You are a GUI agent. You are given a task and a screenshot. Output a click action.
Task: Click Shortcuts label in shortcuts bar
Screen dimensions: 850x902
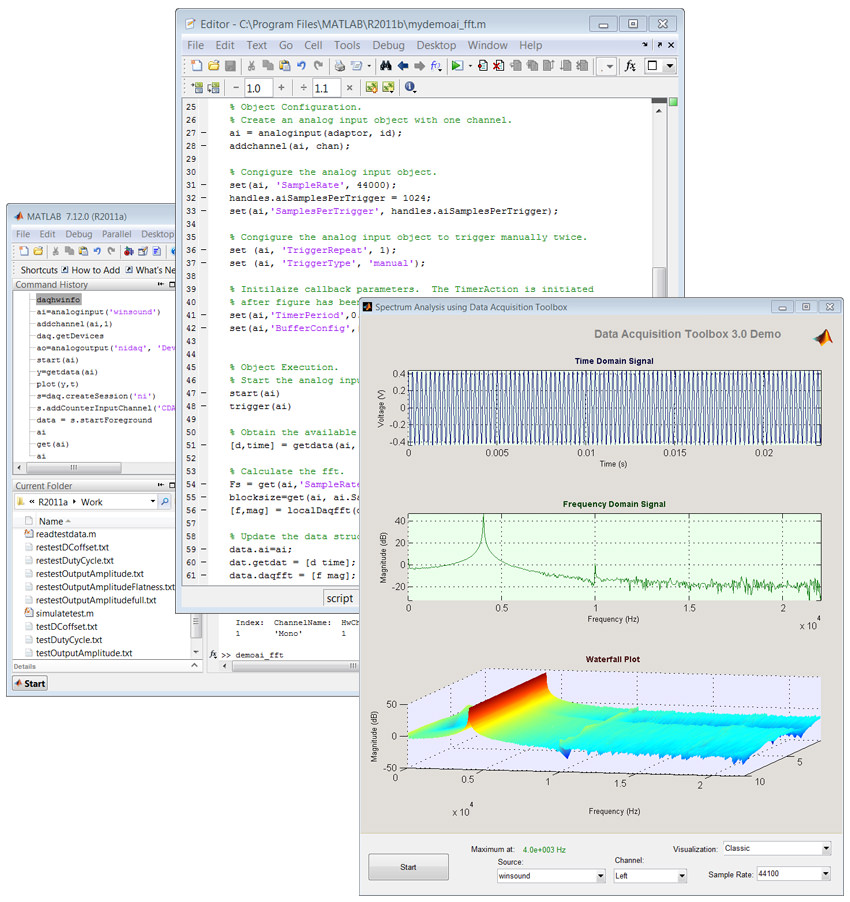[39, 270]
